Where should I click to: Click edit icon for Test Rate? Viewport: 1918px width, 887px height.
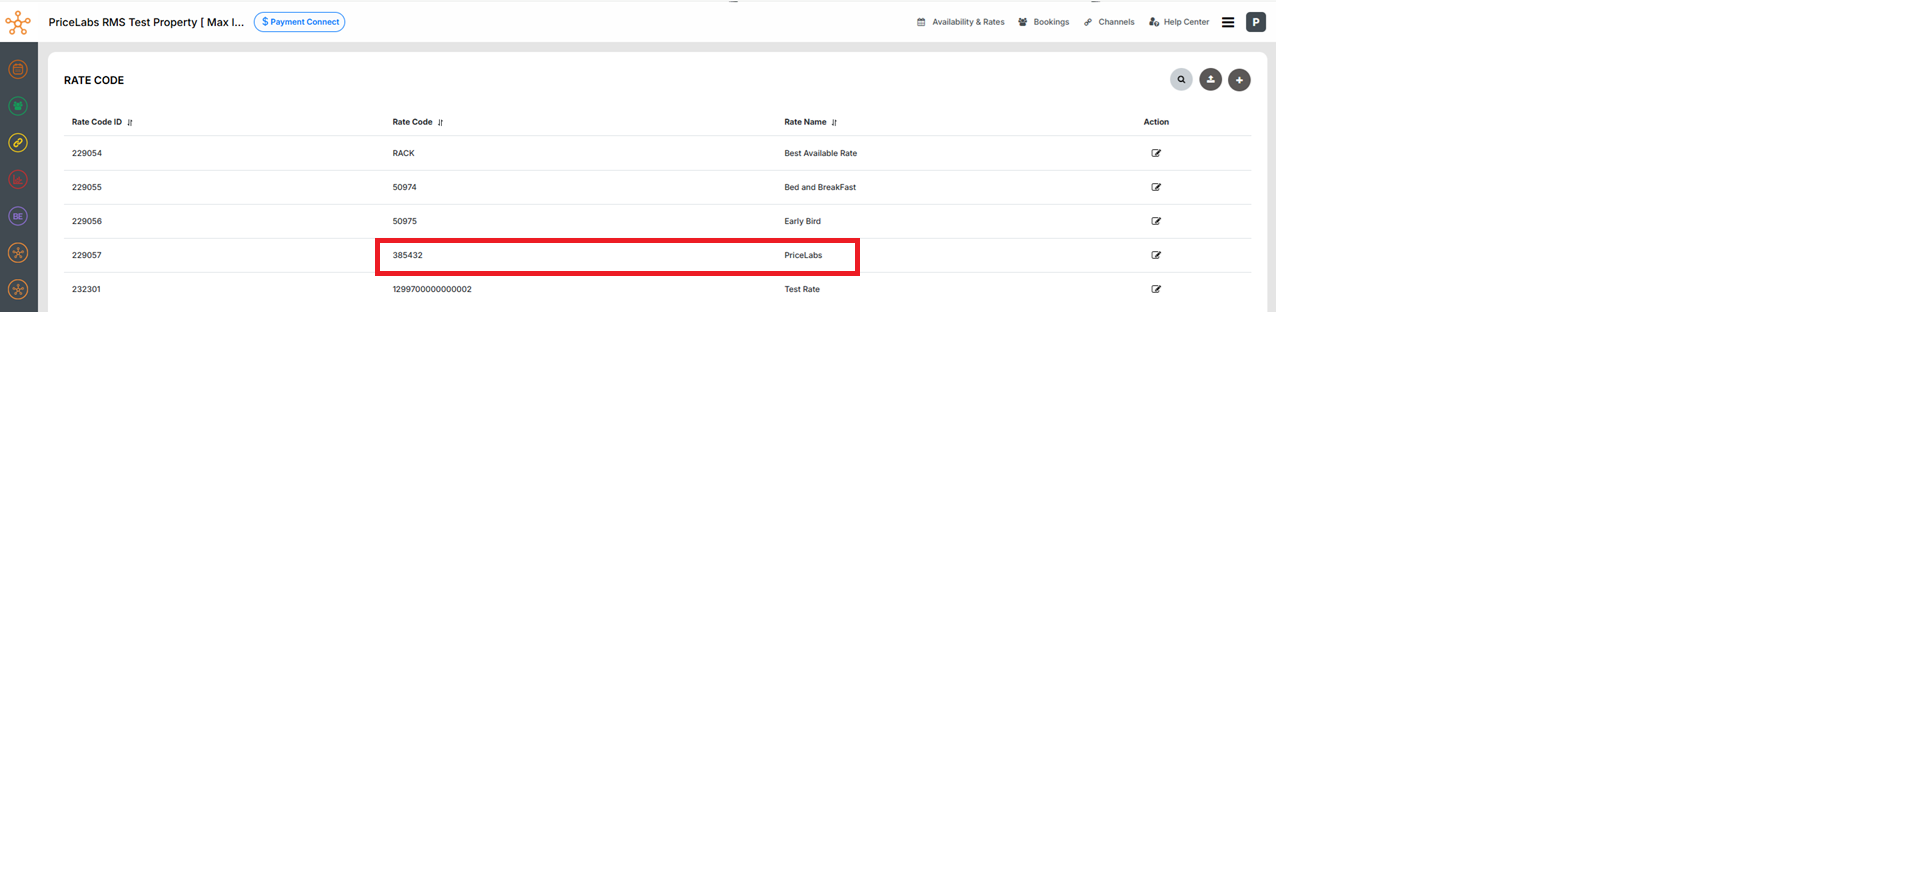pos(1156,289)
